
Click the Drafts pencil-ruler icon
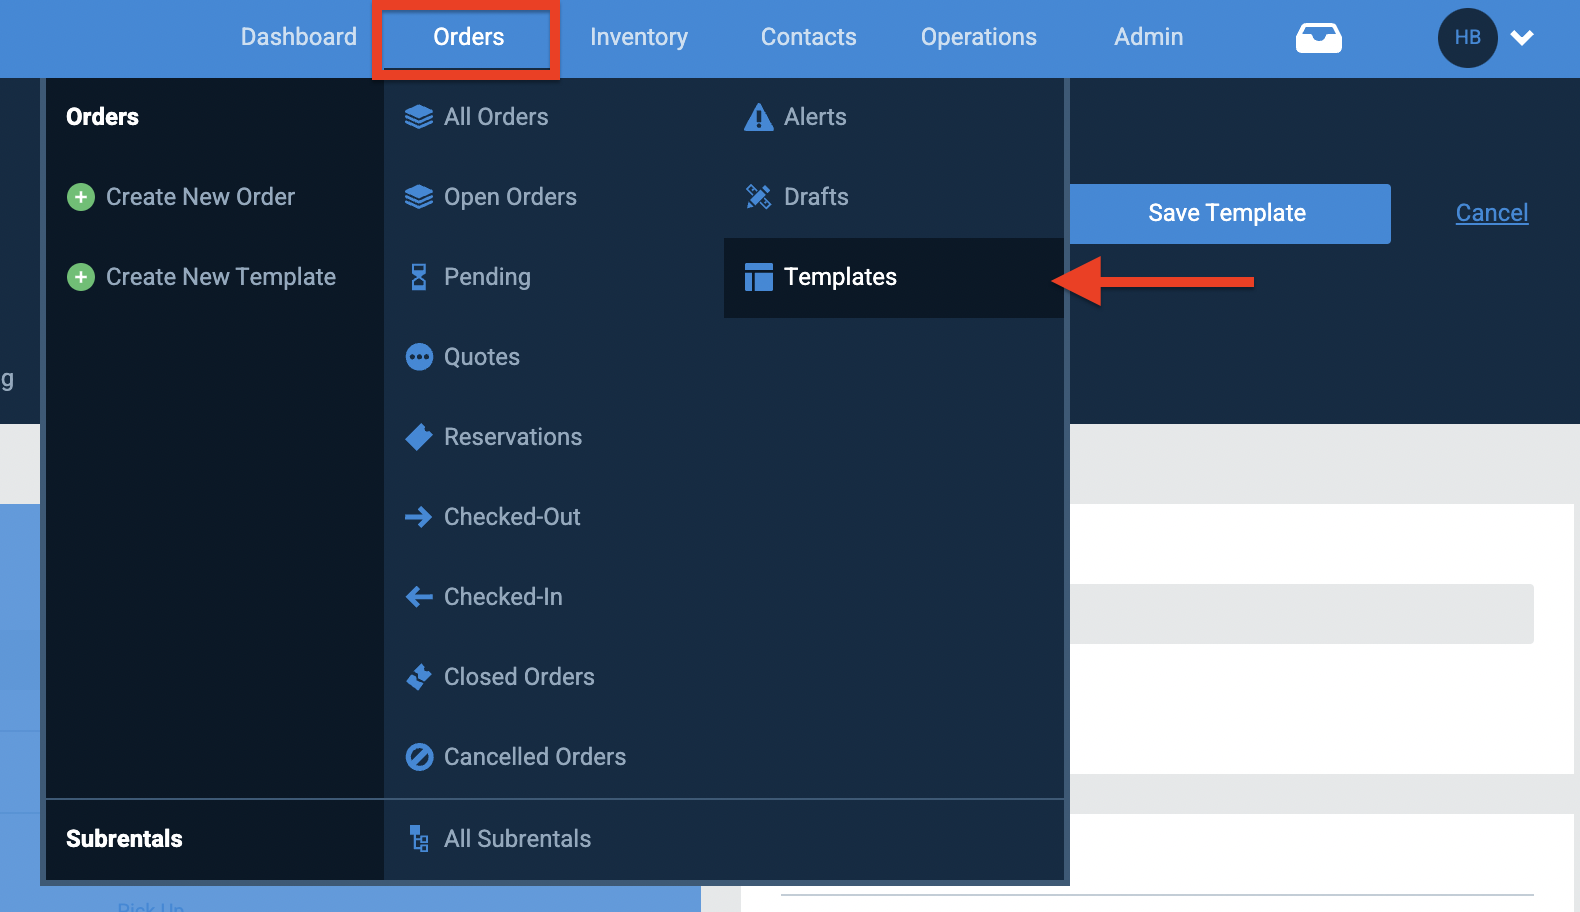[x=758, y=197]
